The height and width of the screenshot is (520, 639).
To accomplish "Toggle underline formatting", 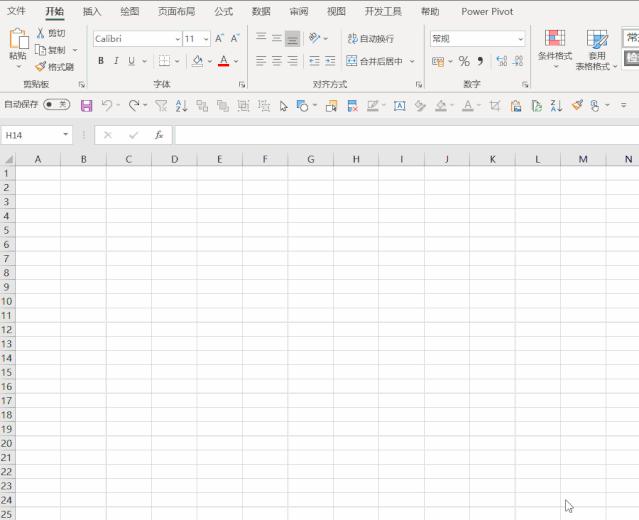I will pos(131,61).
